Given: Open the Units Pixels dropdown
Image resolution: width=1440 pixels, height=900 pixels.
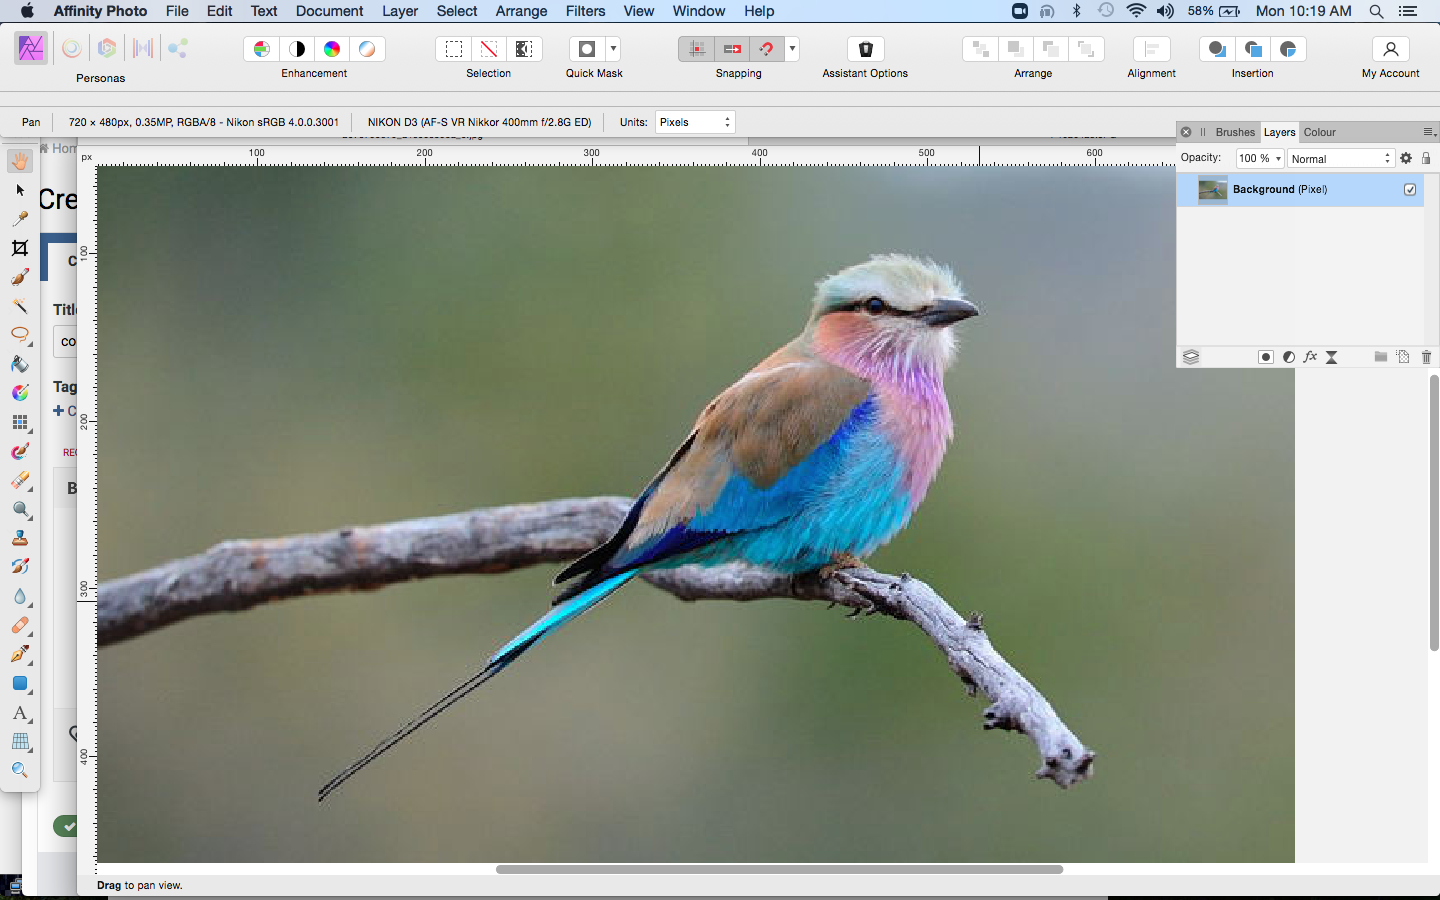Looking at the screenshot, I should click(695, 122).
